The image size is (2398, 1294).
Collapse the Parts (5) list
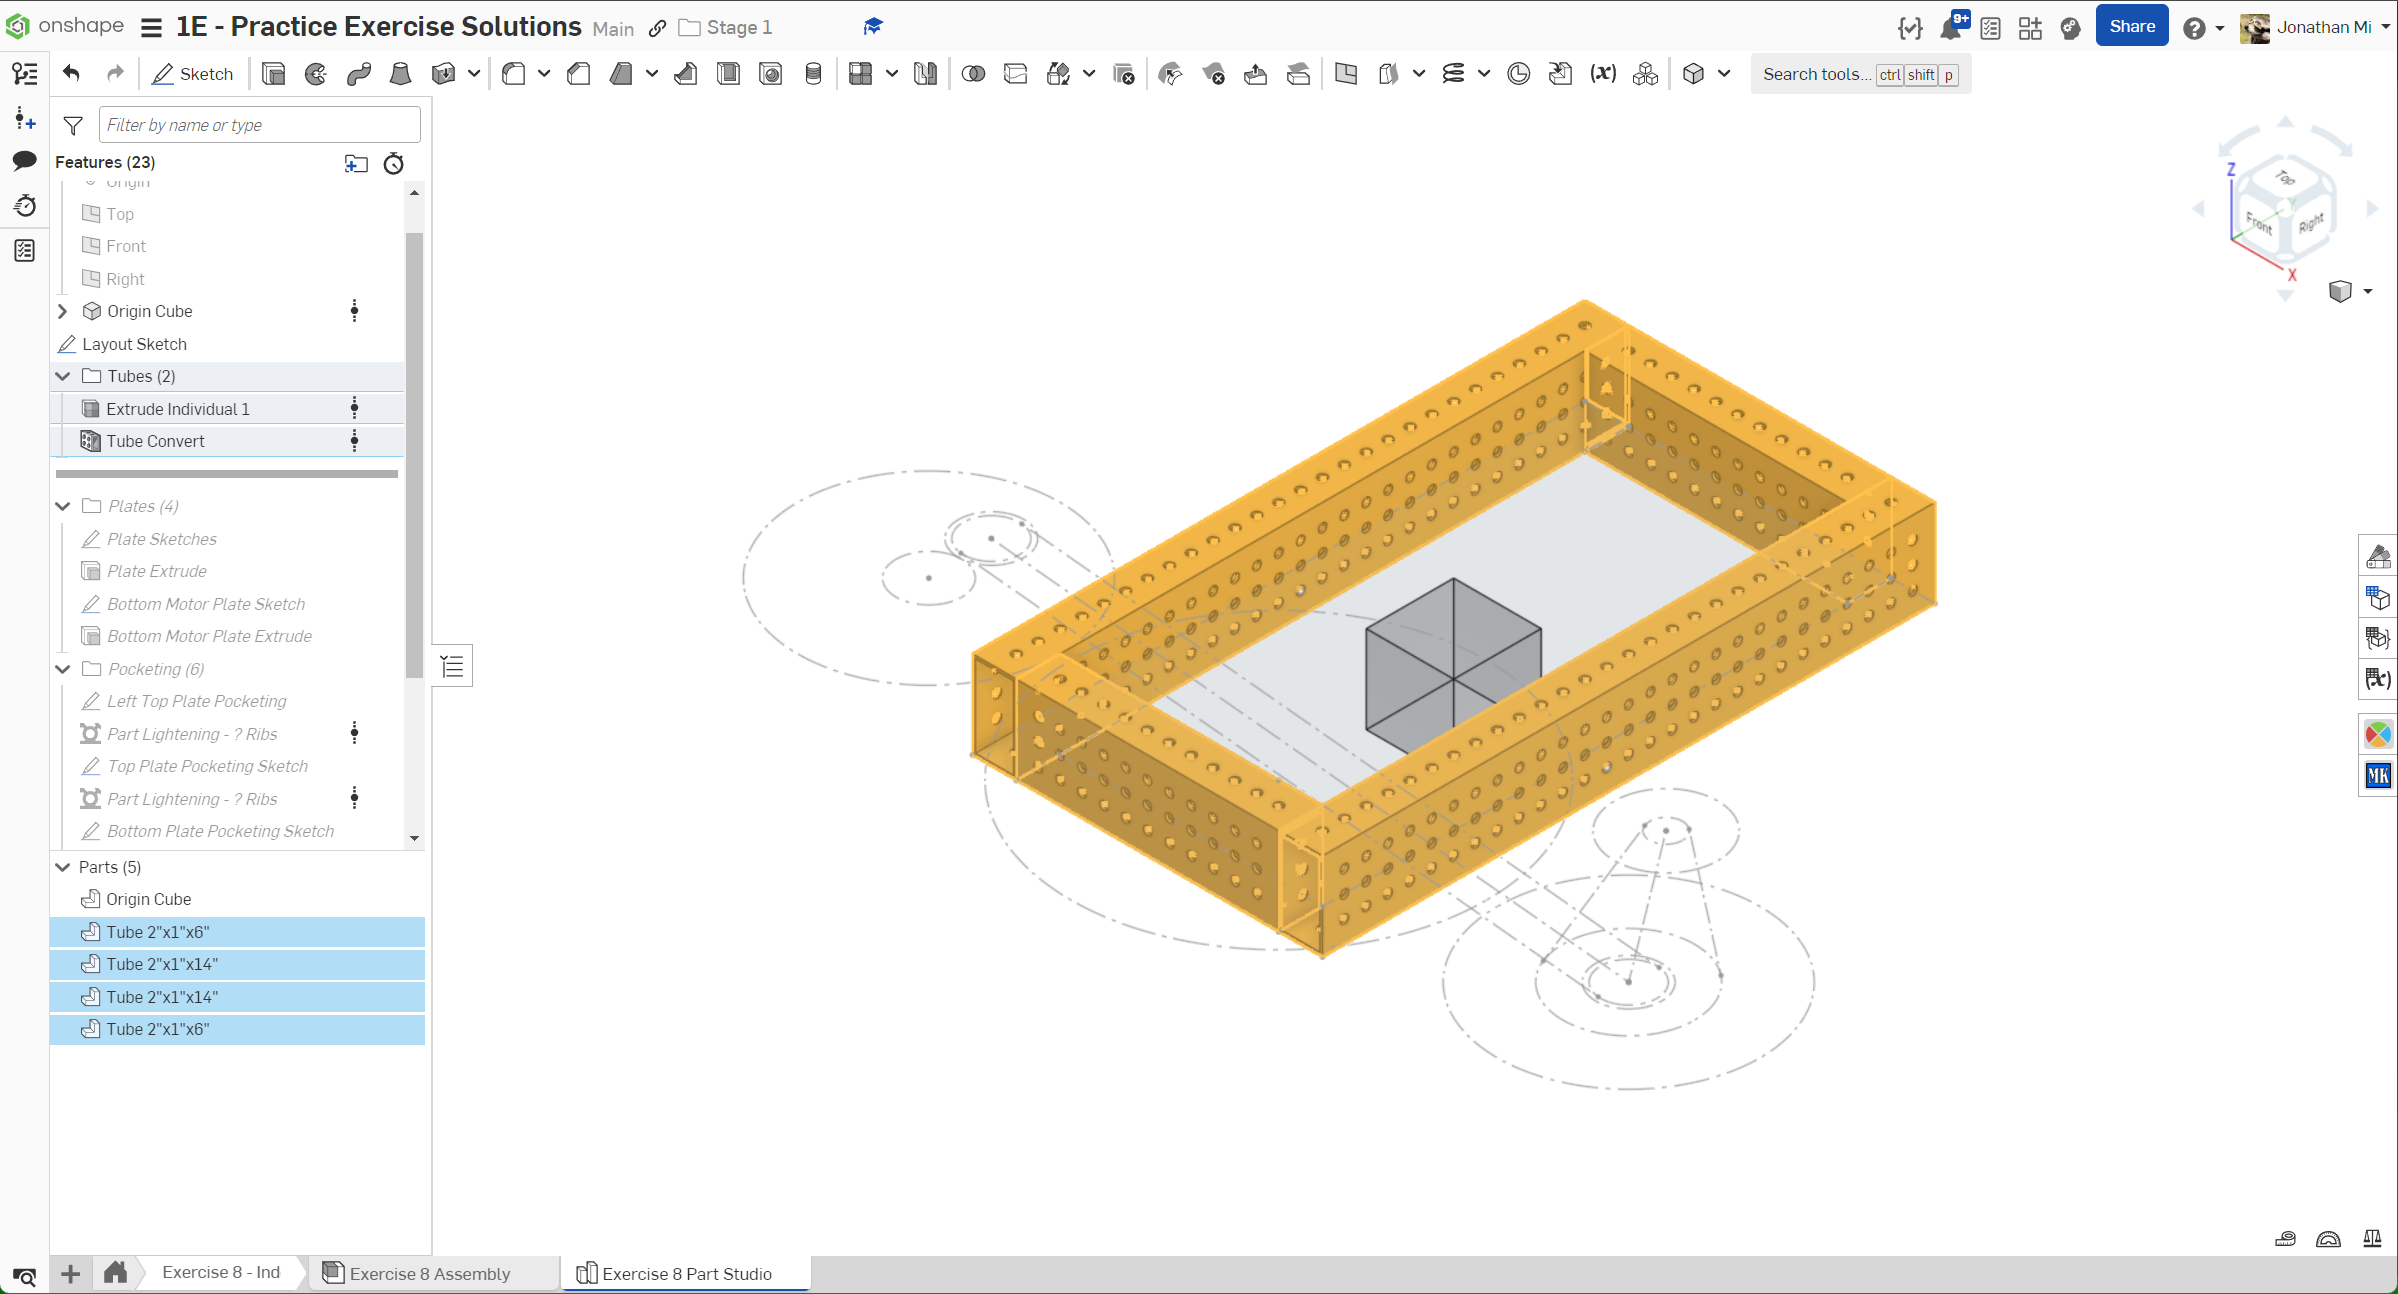(63, 867)
